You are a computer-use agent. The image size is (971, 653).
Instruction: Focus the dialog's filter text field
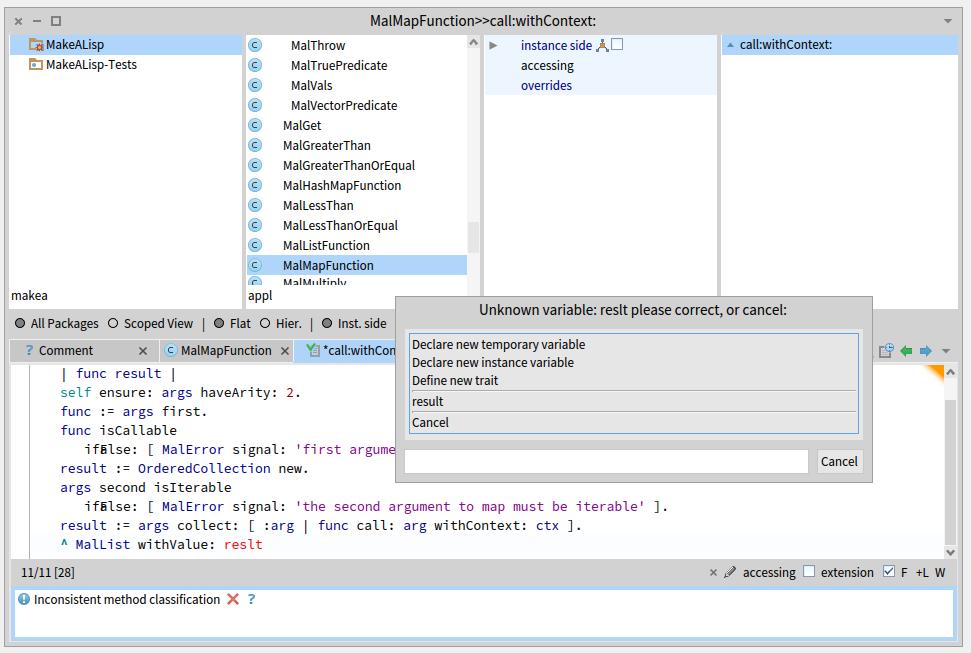[x=606, y=461]
